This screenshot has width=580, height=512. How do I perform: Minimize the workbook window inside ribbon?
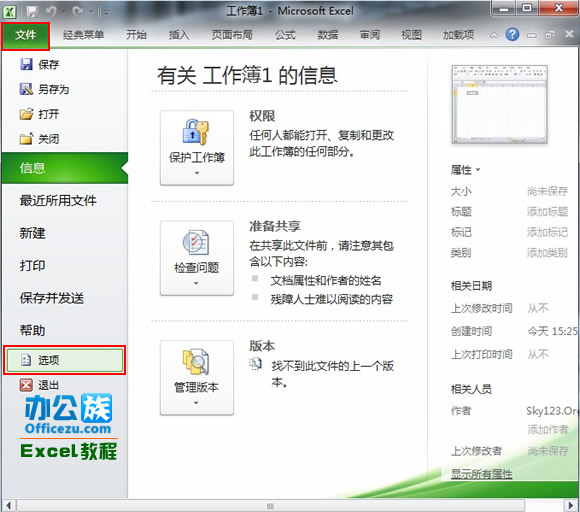point(532,36)
